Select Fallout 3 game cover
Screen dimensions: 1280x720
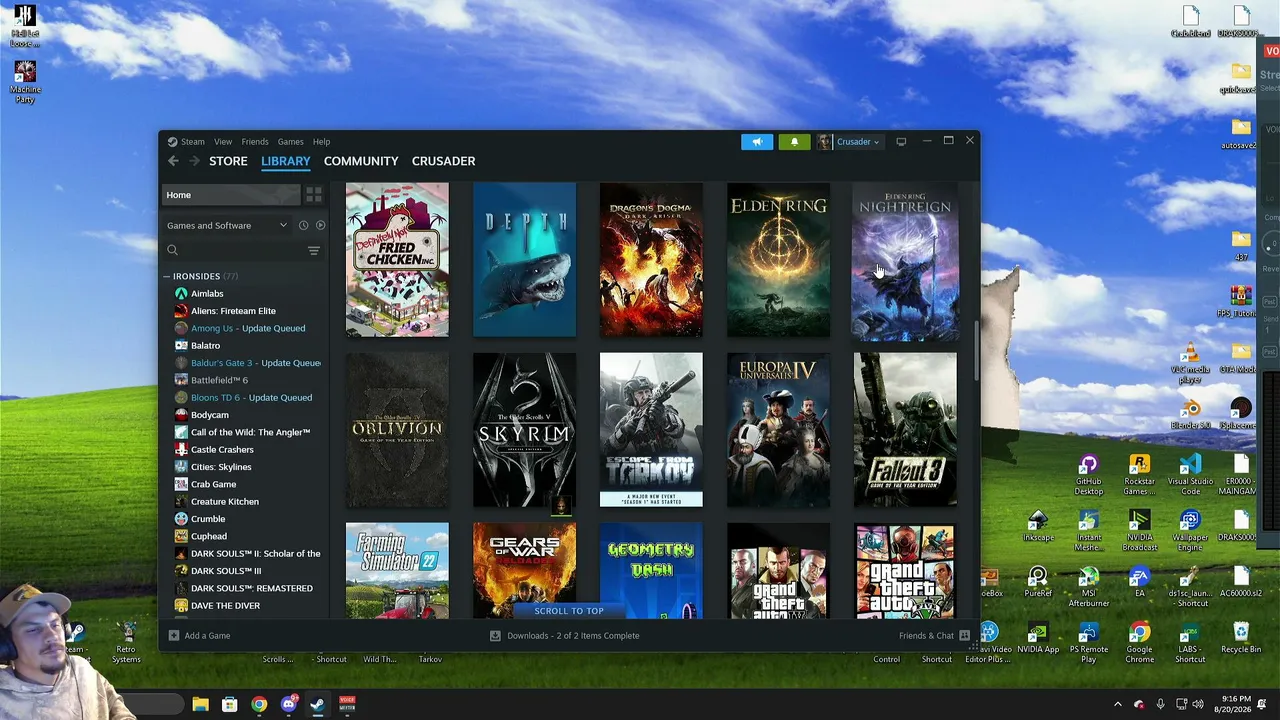click(905, 430)
